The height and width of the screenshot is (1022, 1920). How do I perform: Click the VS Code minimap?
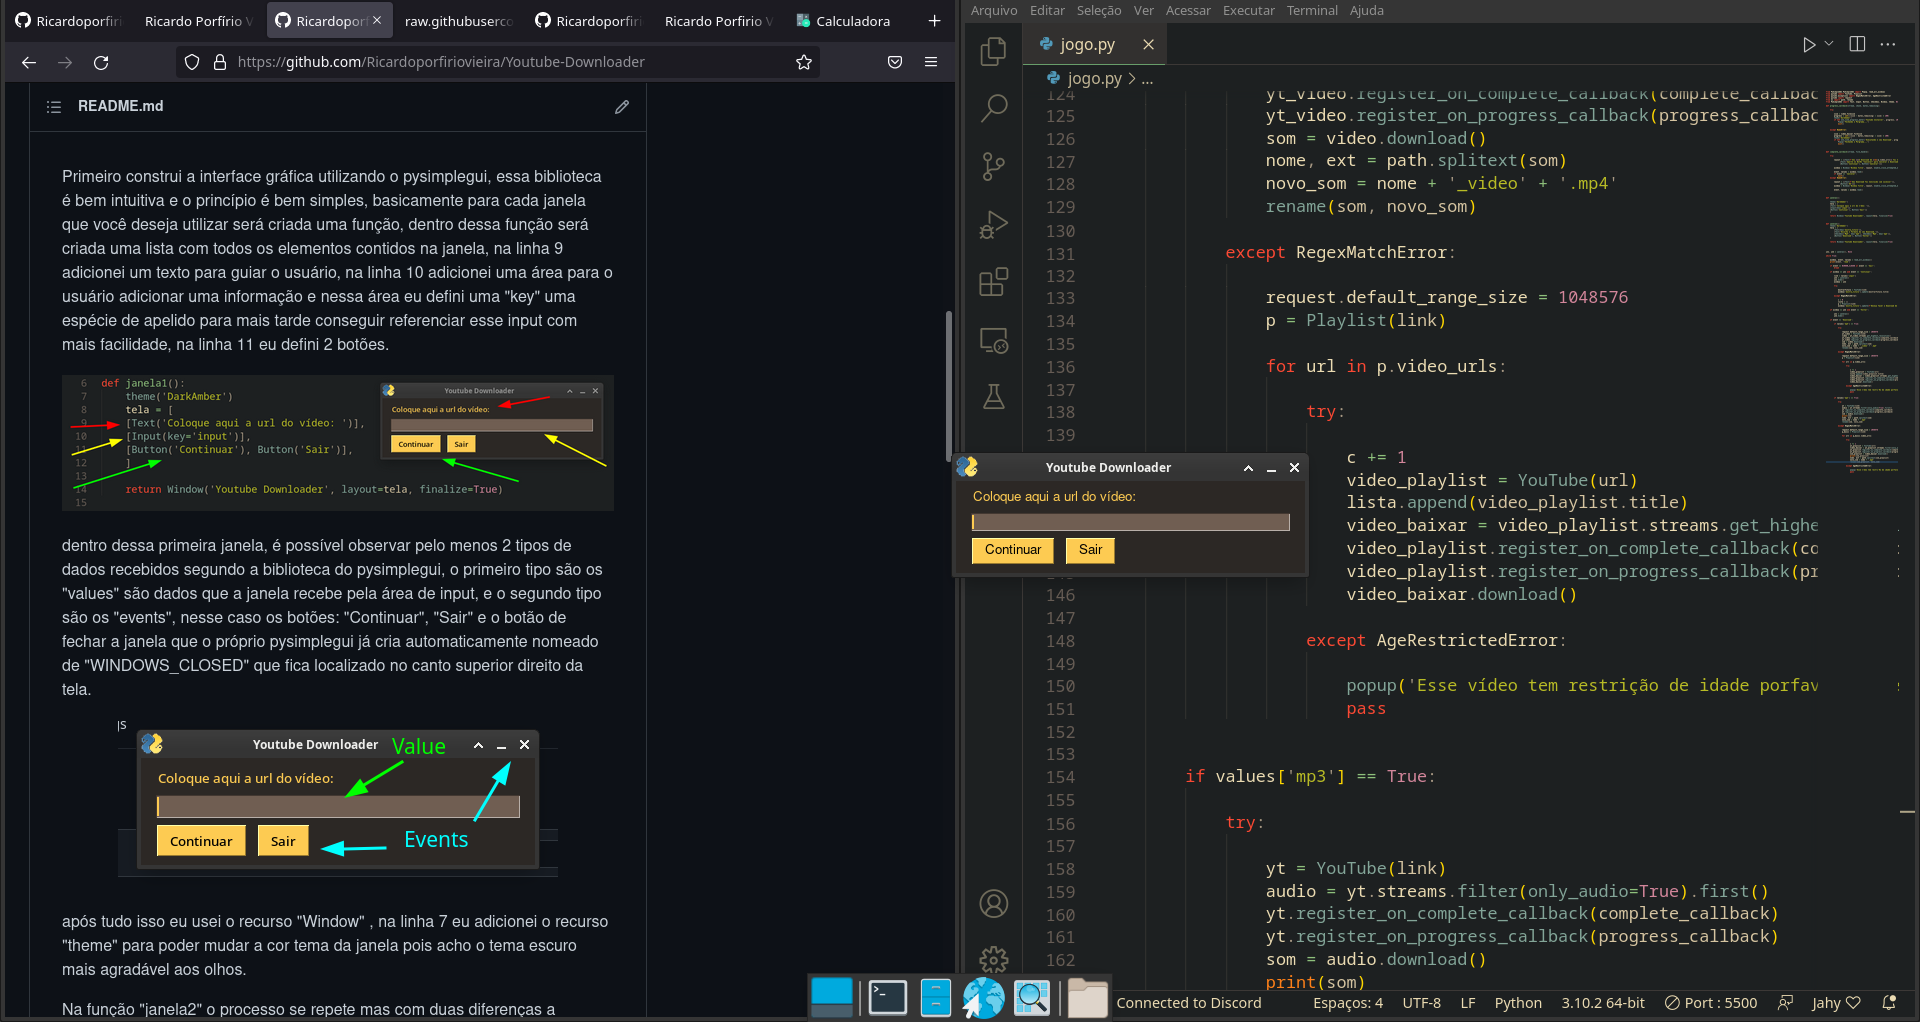[x=1861, y=280]
